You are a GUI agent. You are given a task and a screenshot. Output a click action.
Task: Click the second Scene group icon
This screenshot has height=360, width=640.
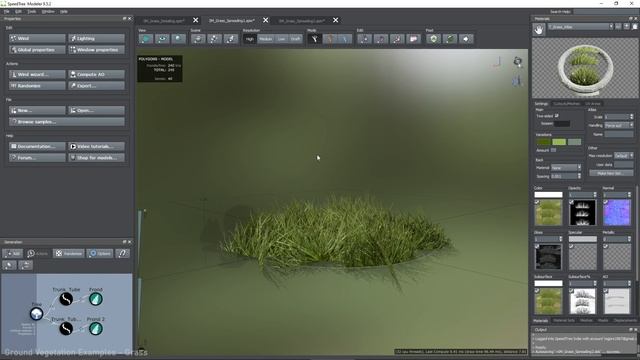click(x=214, y=39)
